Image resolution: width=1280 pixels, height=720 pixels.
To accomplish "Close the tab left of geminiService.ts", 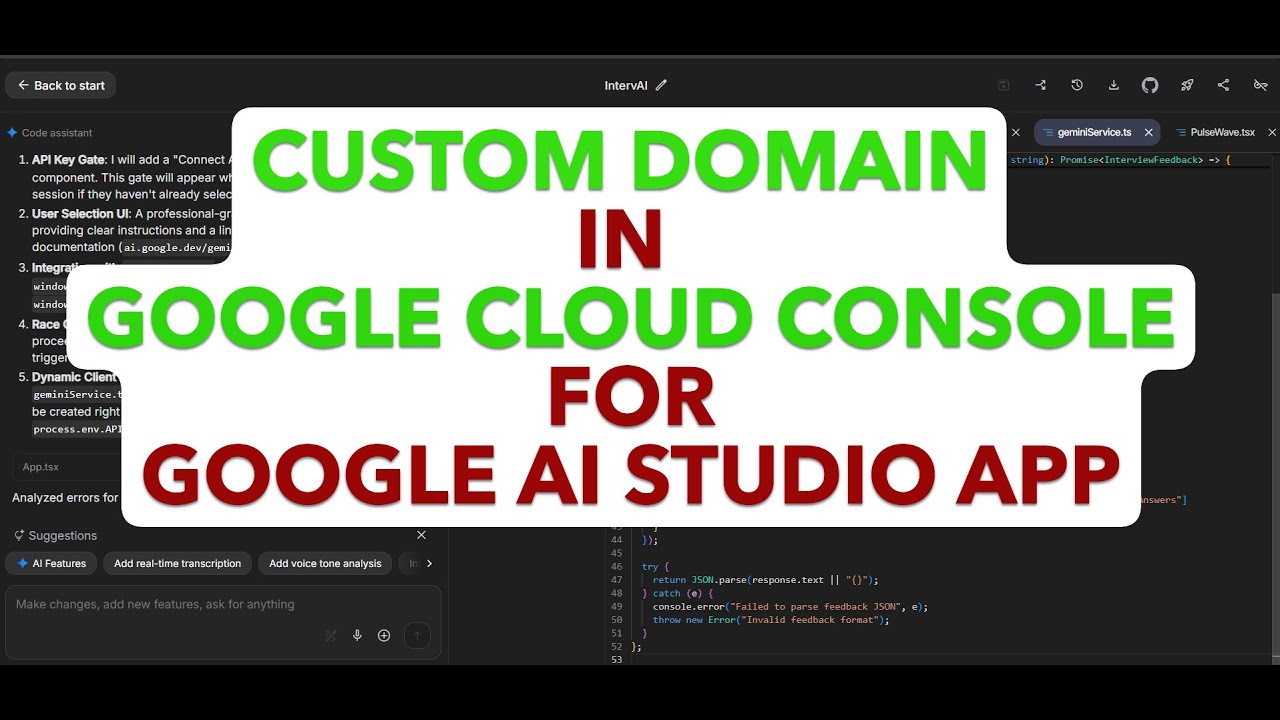I will click(x=1015, y=132).
